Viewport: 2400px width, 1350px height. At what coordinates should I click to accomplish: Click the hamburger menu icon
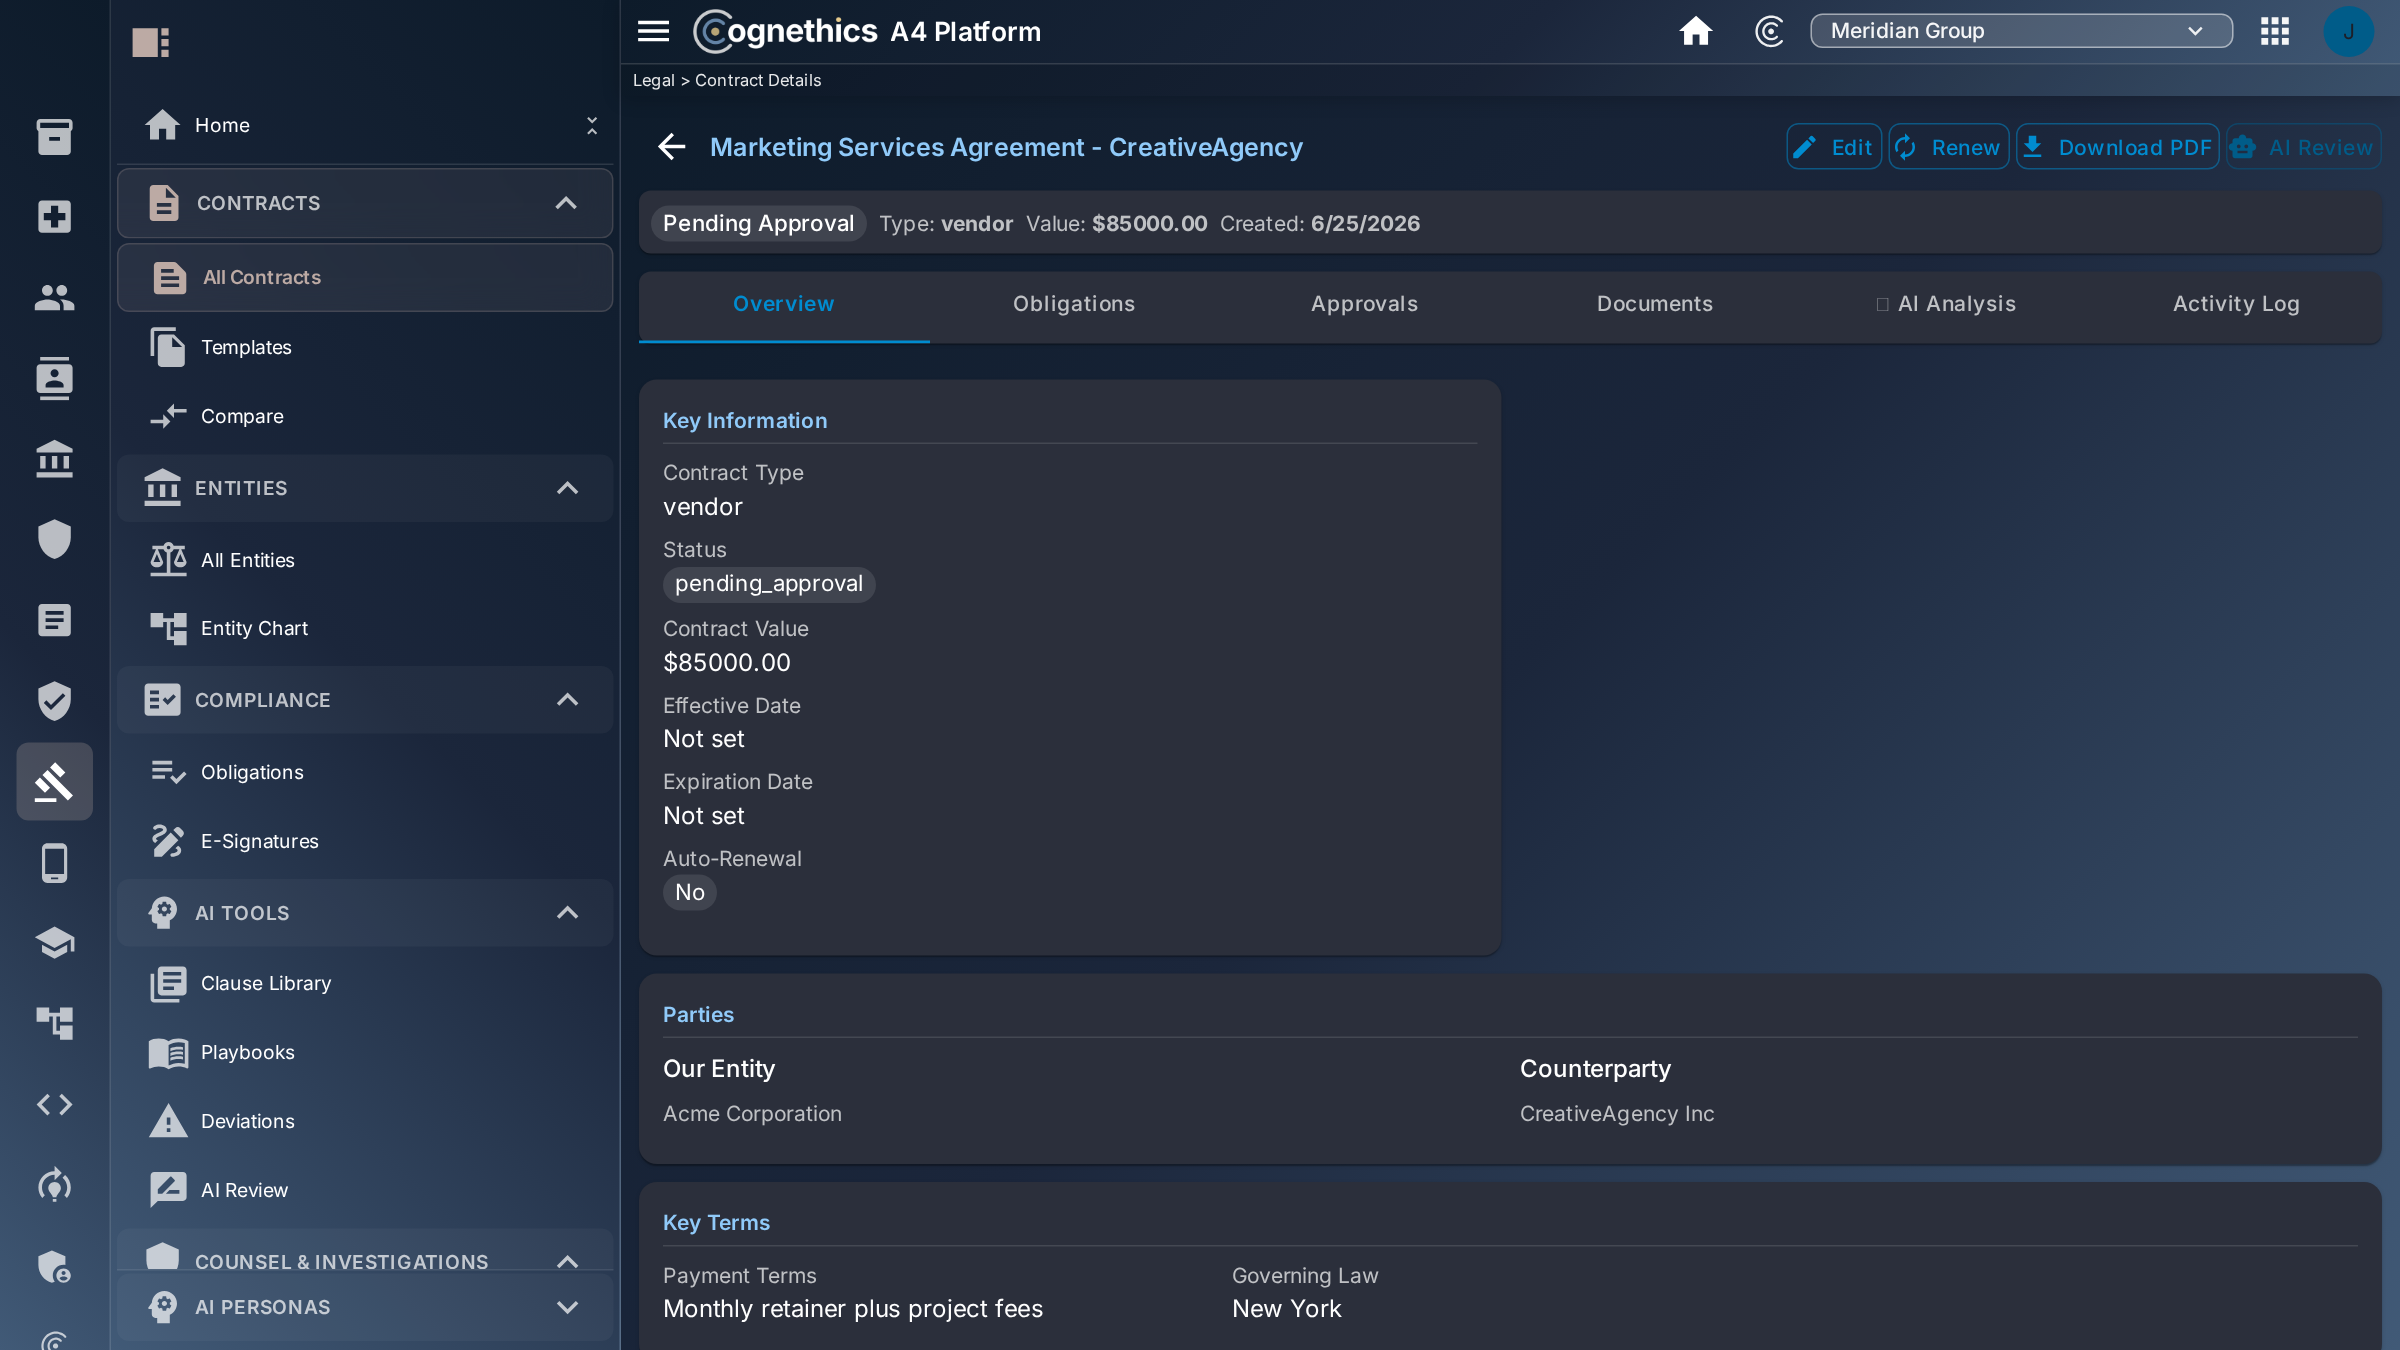(x=653, y=31)
